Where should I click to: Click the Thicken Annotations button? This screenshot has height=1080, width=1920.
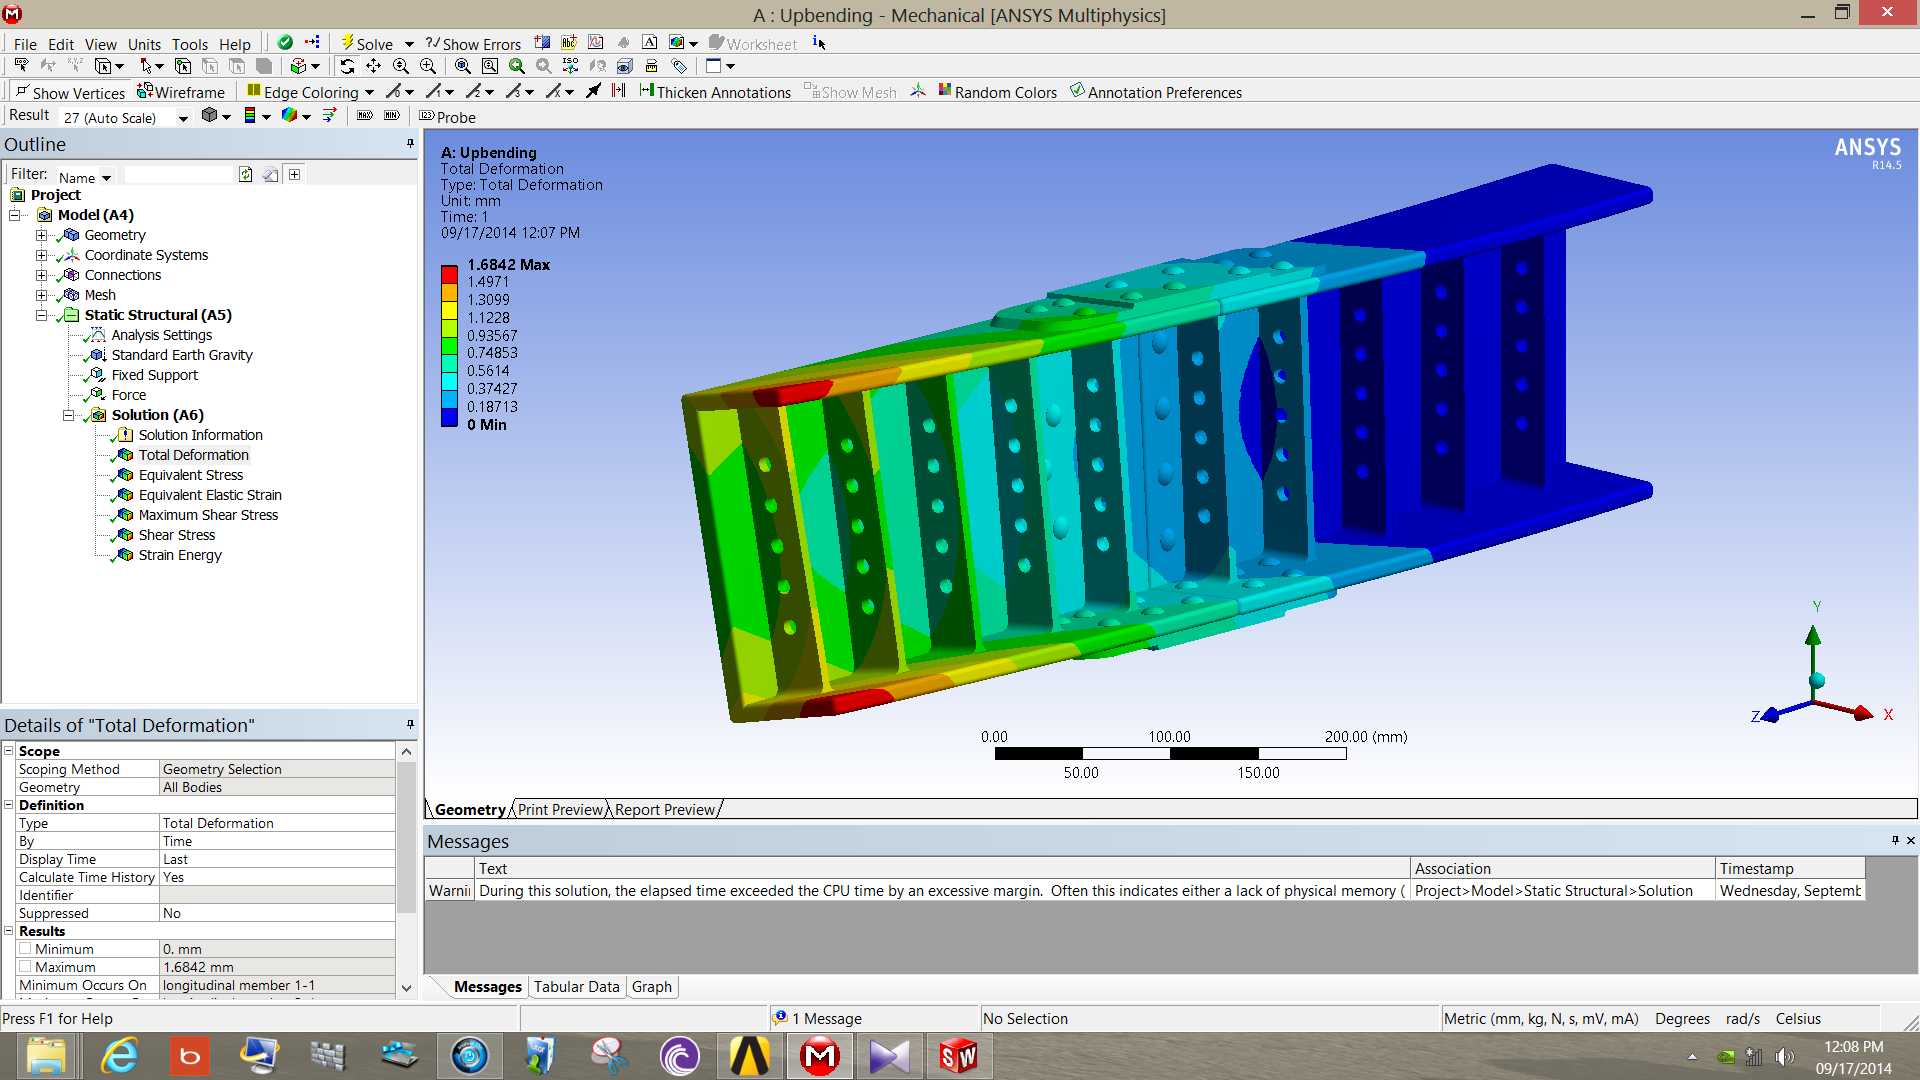(x=715, y=92)
